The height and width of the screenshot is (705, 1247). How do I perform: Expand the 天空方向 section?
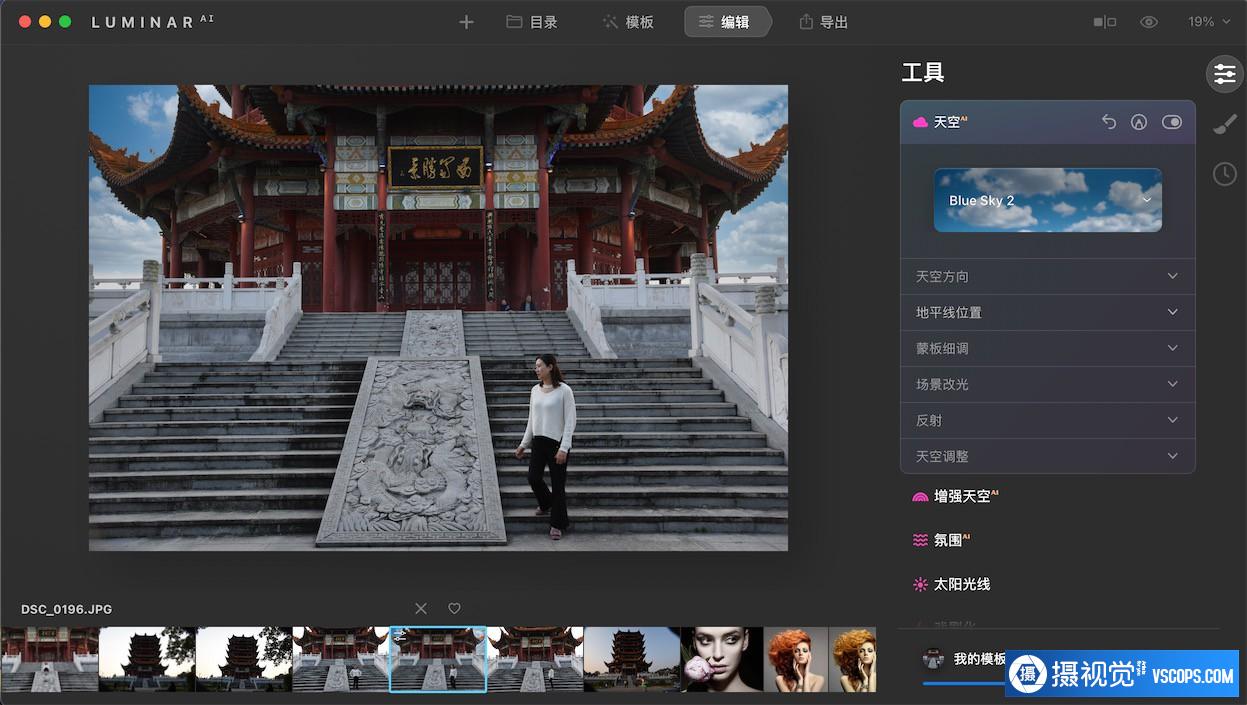click(1047, 277)
